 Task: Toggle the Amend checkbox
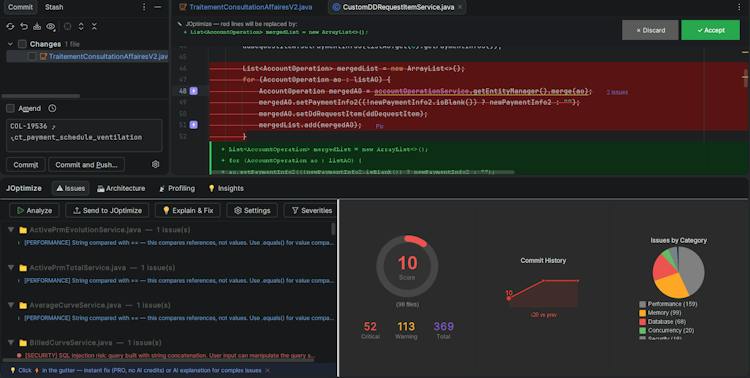pyautogui.click(x=10, y=109)
